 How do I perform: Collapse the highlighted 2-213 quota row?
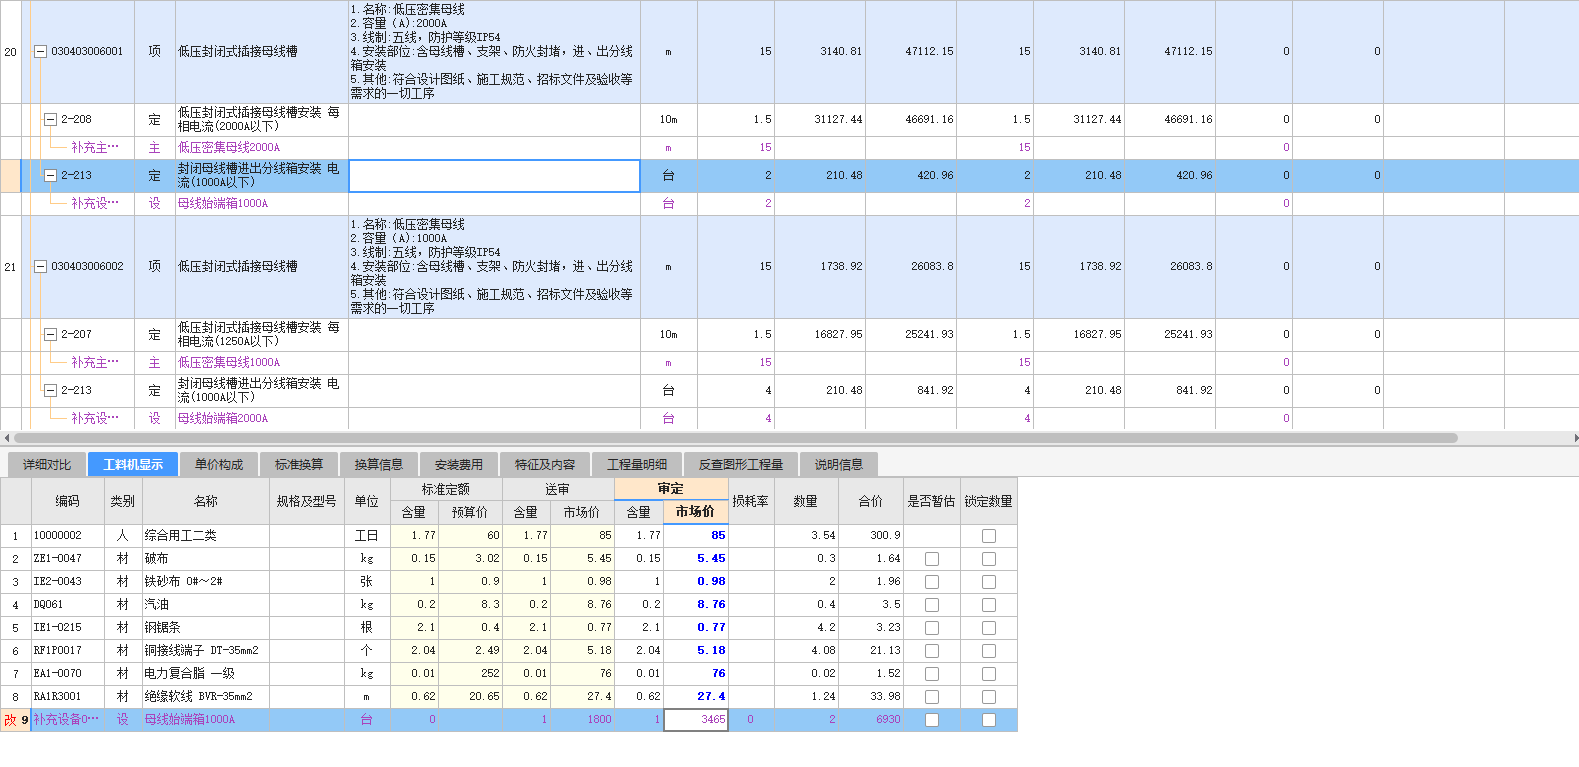(51, 176)
